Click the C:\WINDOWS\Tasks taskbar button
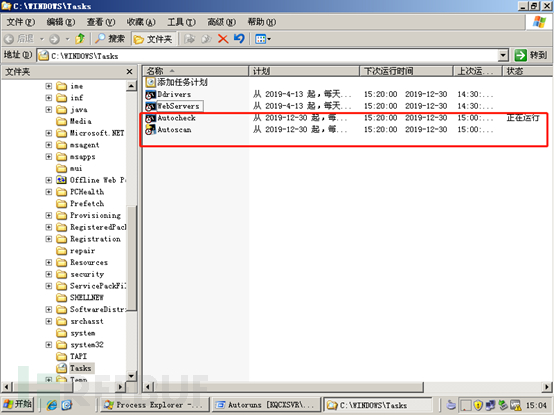 pos(378,405)
